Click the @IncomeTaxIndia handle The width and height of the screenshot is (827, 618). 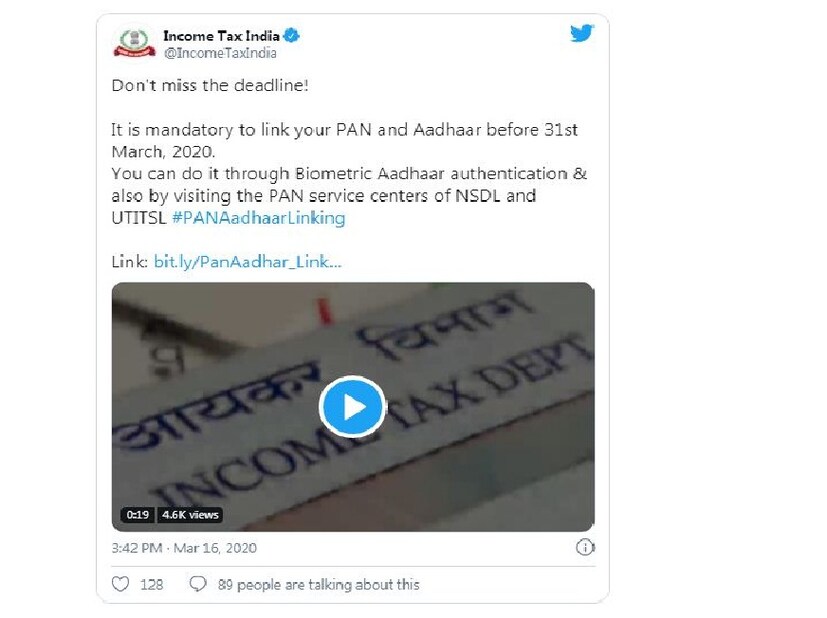coord(220,53)
